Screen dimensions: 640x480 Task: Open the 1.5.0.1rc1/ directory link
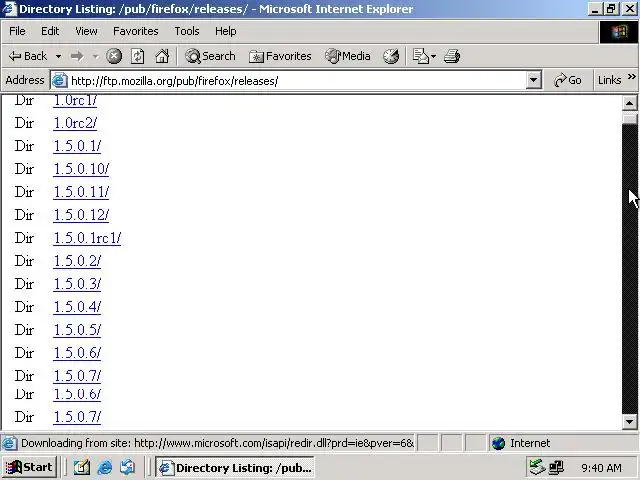click(87, 238)
